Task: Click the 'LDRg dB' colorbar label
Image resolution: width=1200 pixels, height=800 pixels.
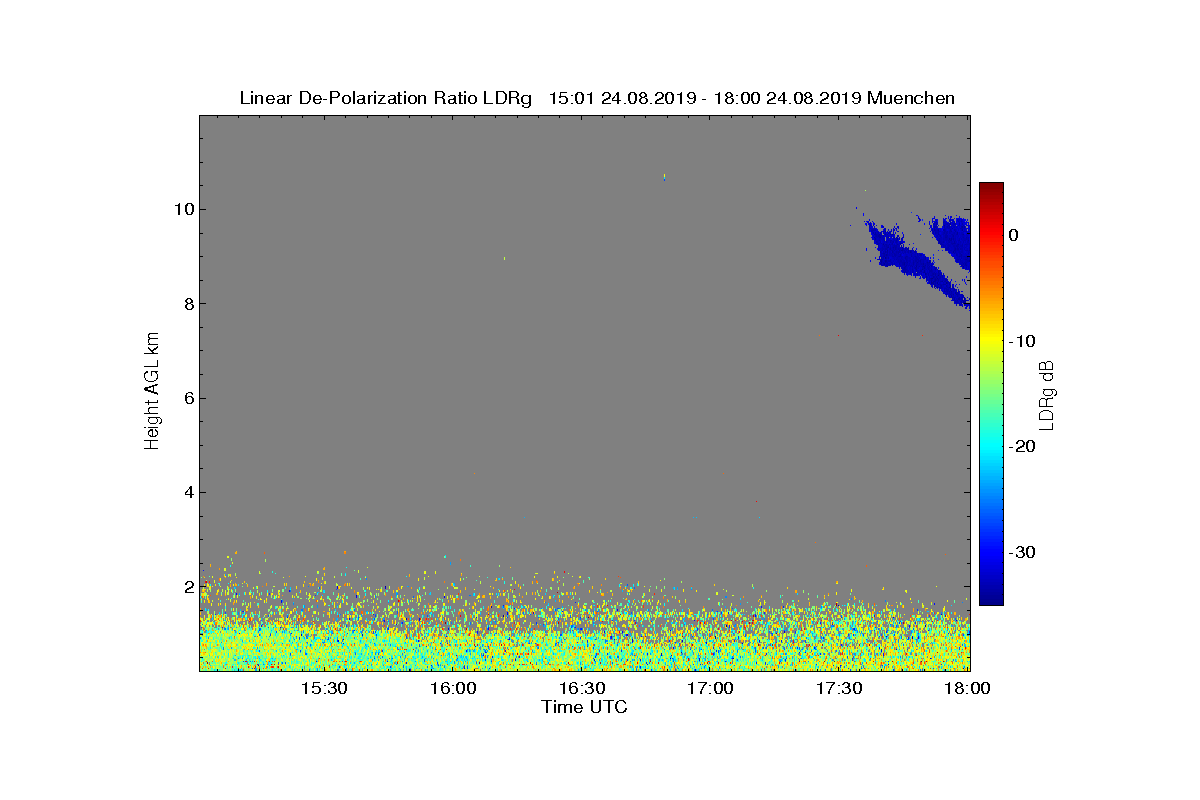Action: tap(1046, 394)
